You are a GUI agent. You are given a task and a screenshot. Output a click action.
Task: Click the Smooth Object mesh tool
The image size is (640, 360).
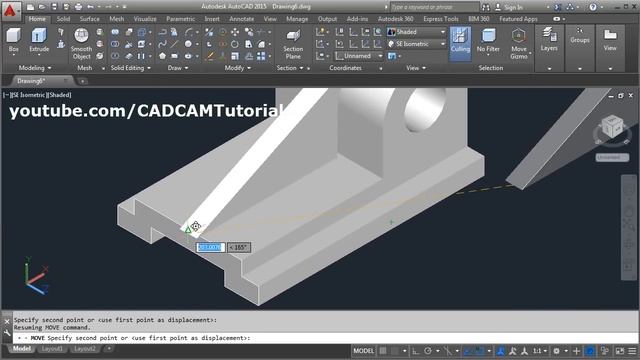click(x=81, y=44)
